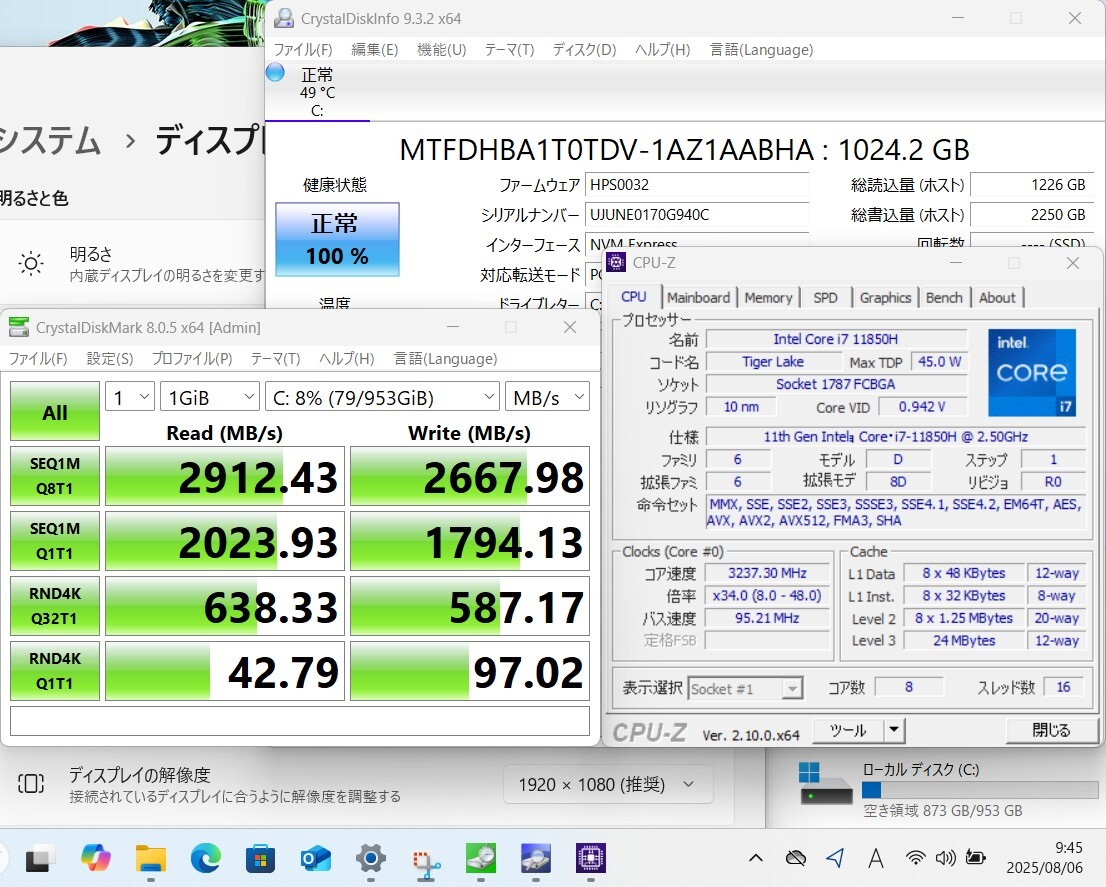Click the firmware field HPS0032
The image size is (1106, 887).
point(697,185)
